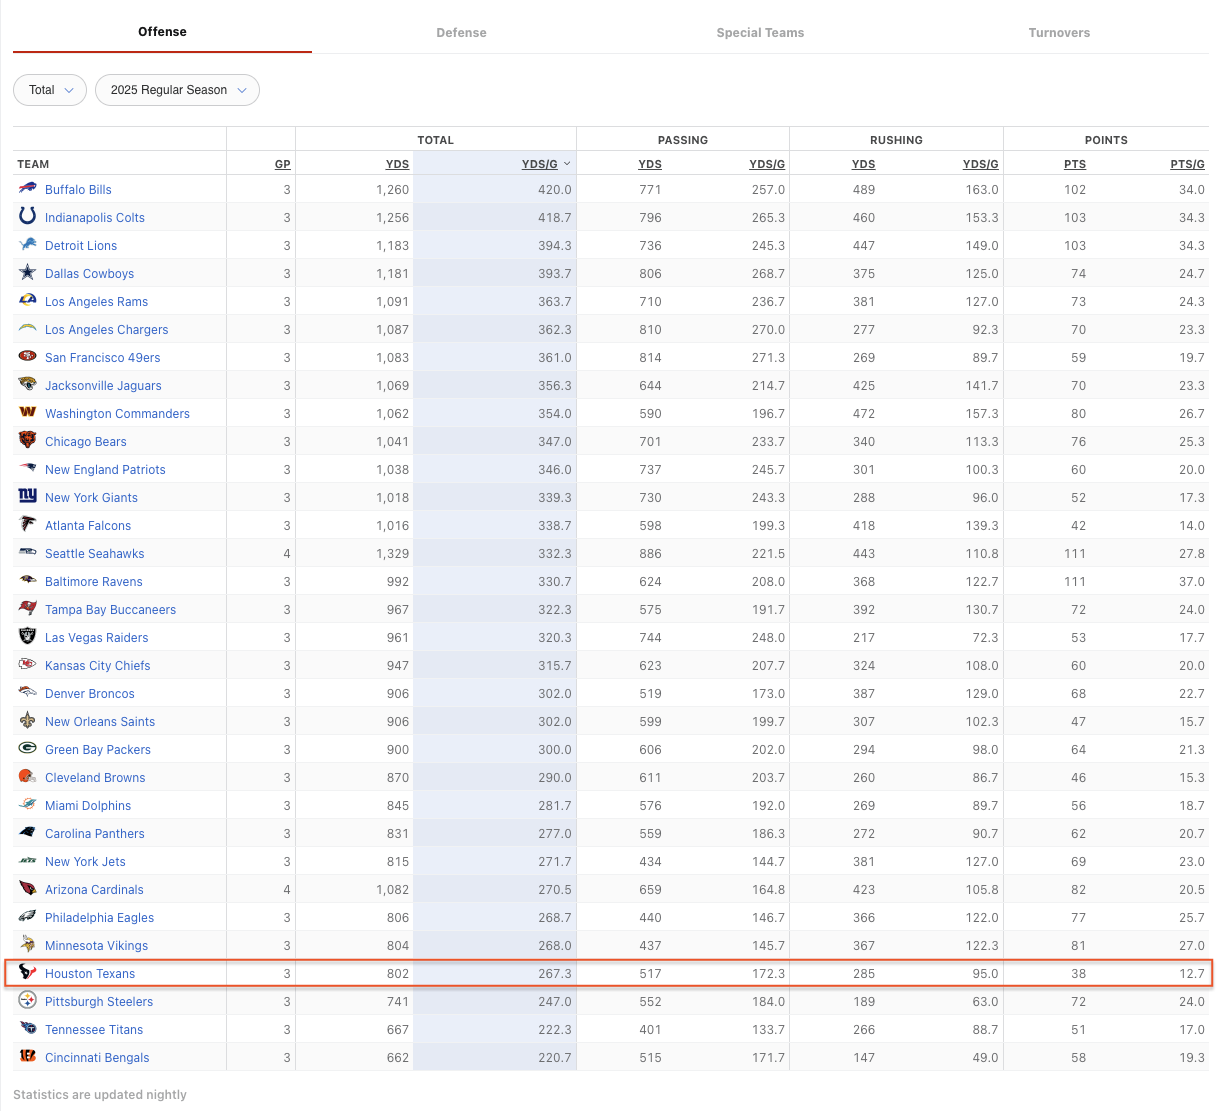Click the New England Patriots logo
Screen dimensions: 1218x1111
(x=28, y=469)
